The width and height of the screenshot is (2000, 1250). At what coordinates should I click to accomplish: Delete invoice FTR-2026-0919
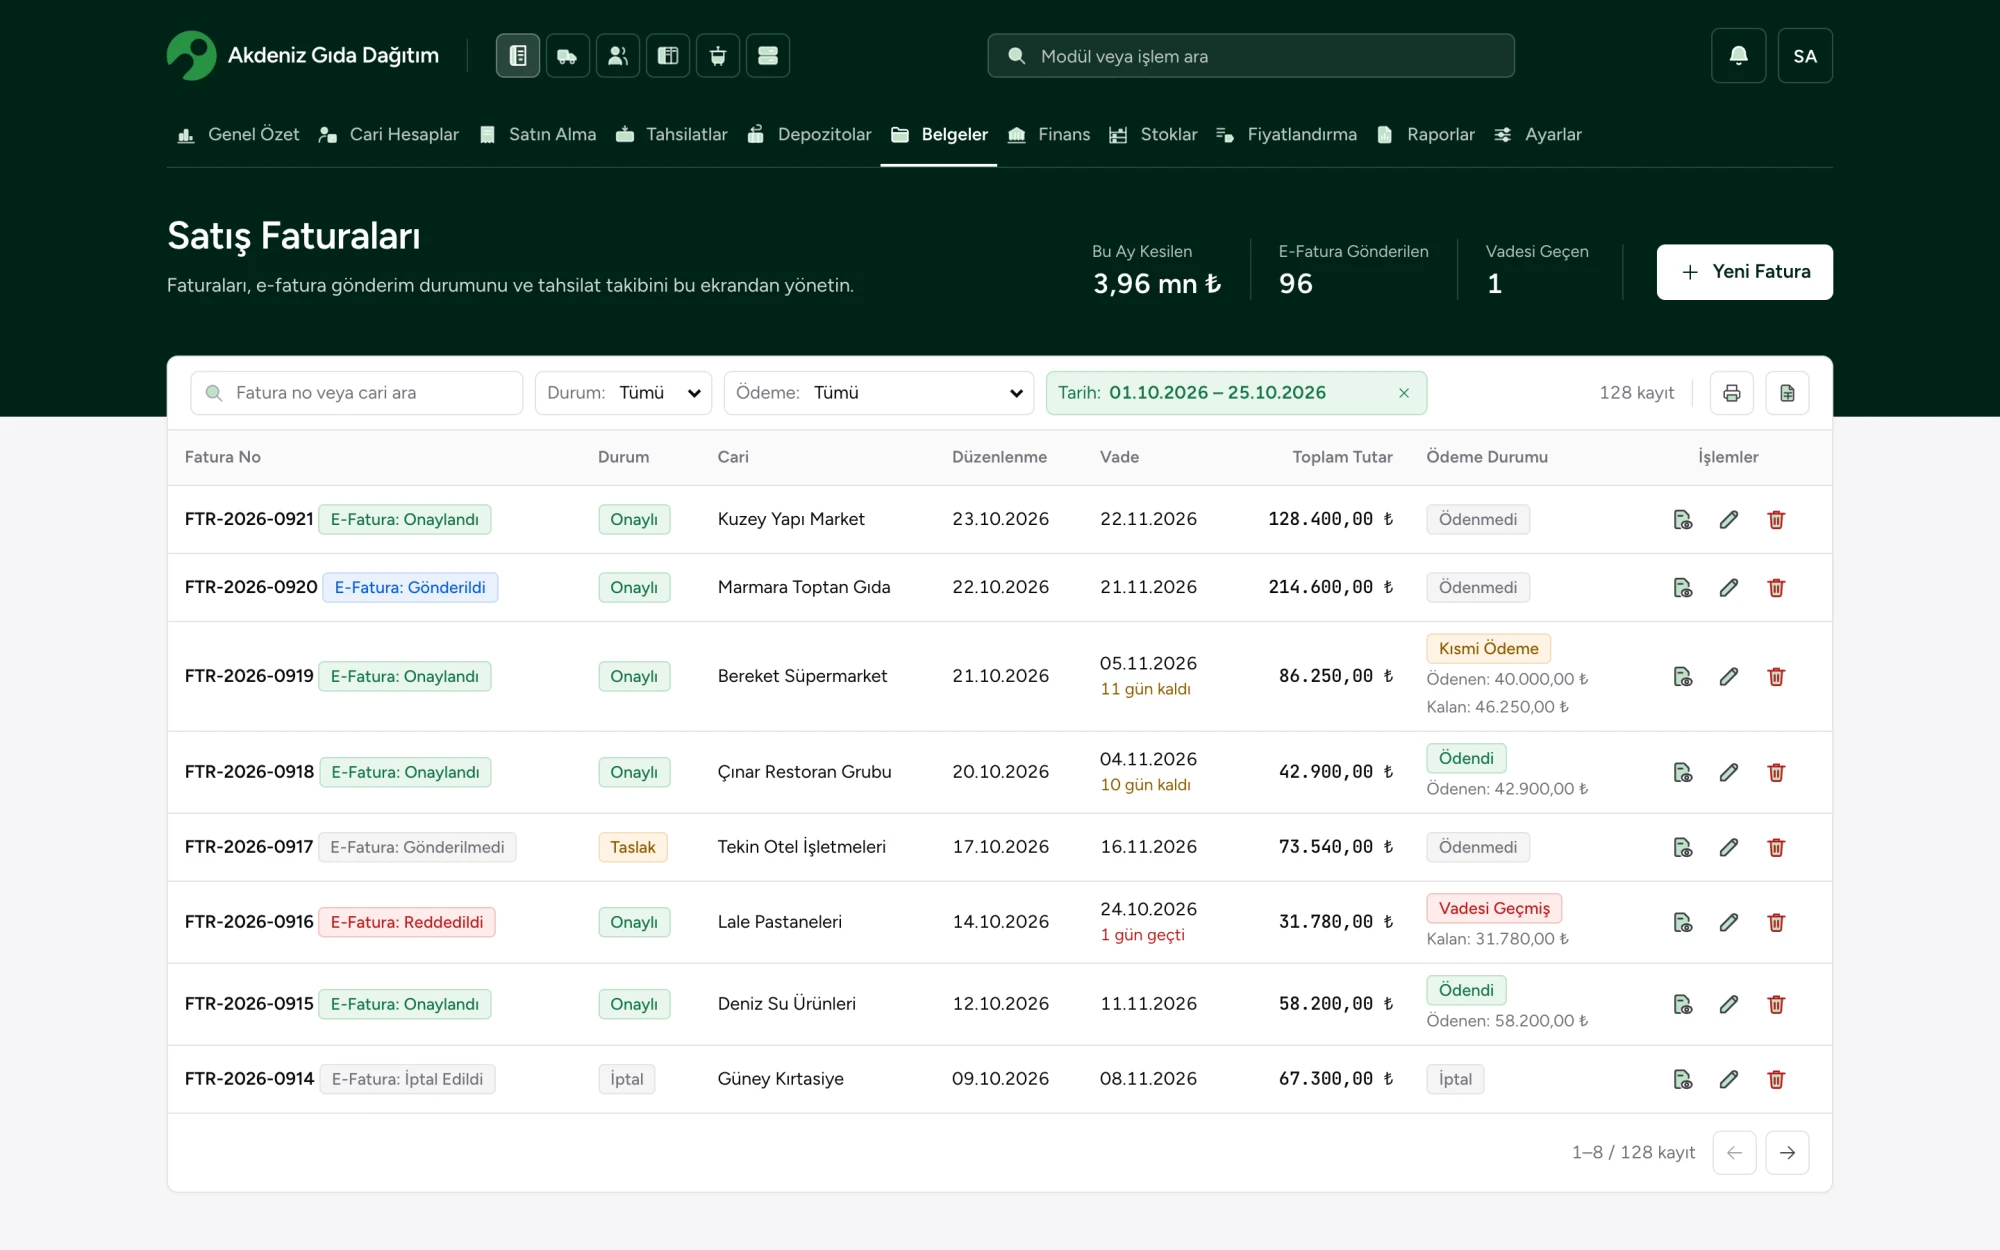coord(1776,676)
